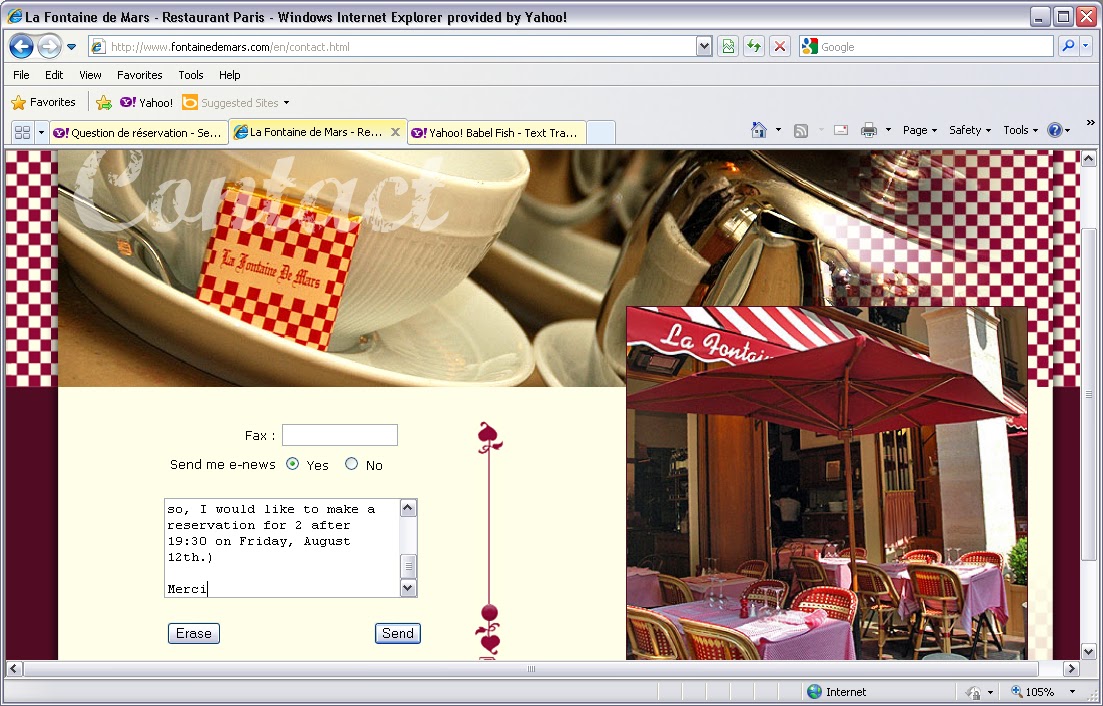Switch to Question de réservation tab

(x=139, y=132)
